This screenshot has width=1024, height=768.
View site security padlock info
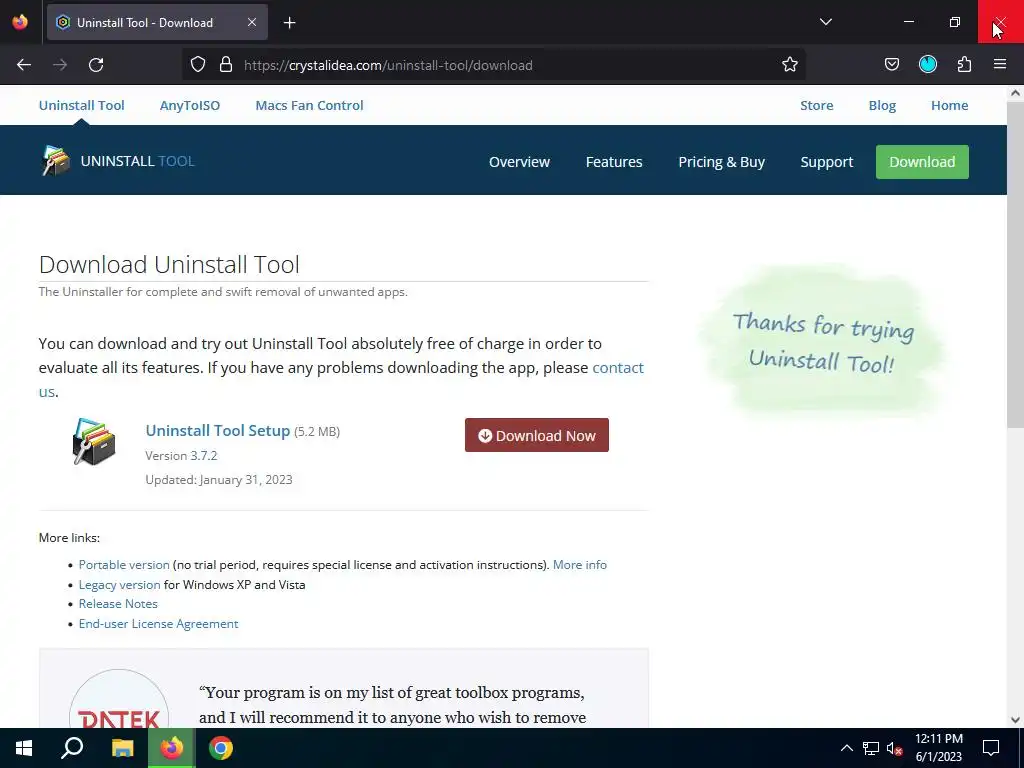[x=226, y=65]
